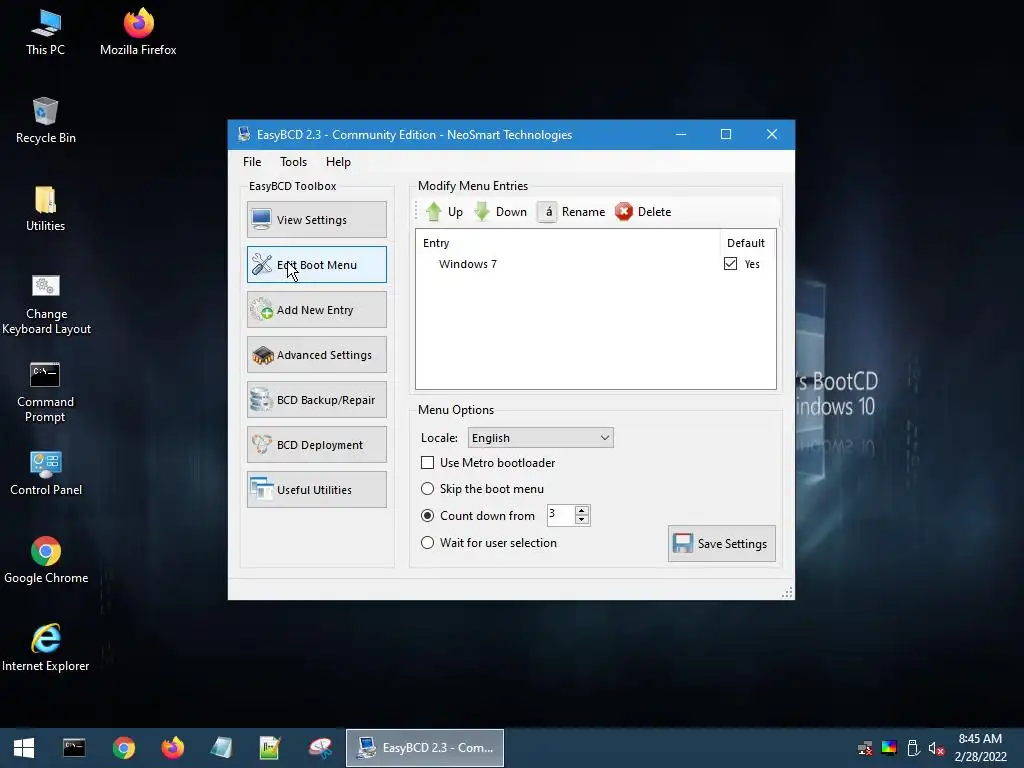1024x768 pixels.
Task: Click Save Settings button
Action: (722, 543)
